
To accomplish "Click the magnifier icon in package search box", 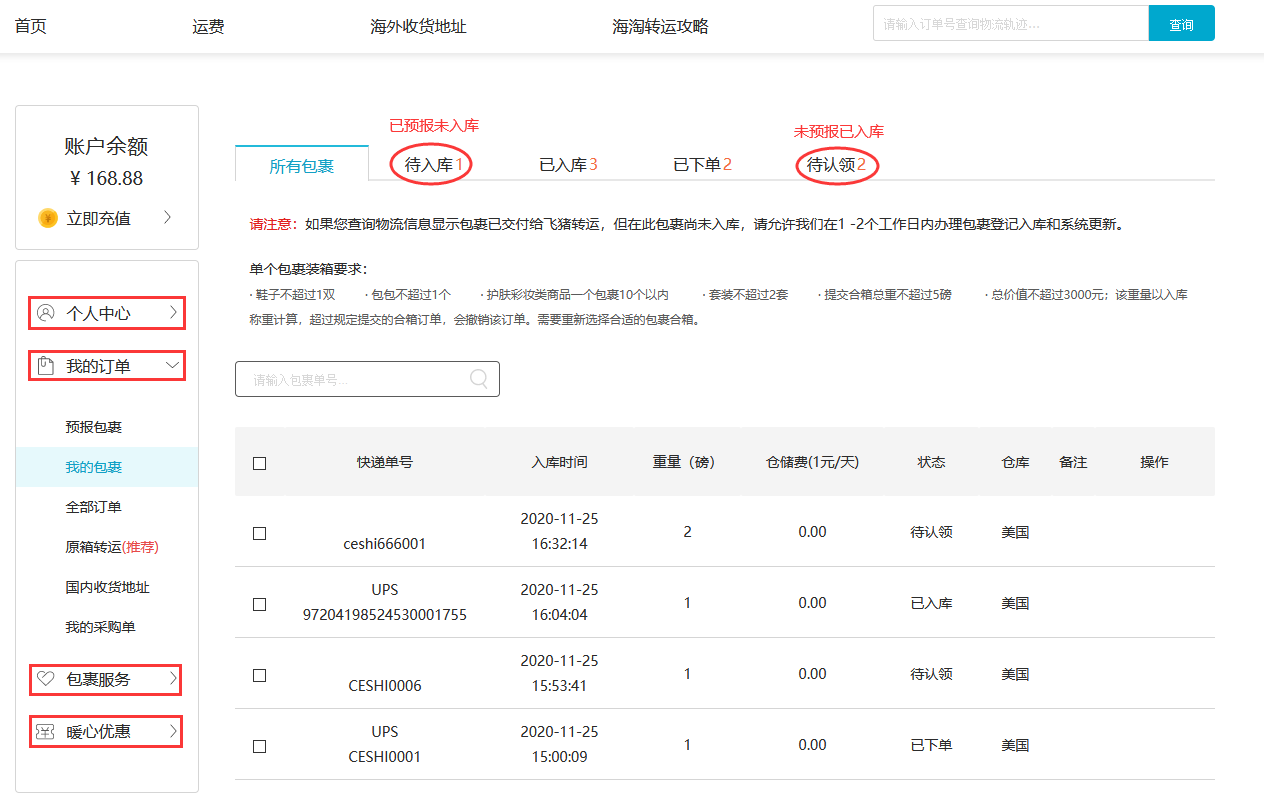I will click(x=479, y=378).
